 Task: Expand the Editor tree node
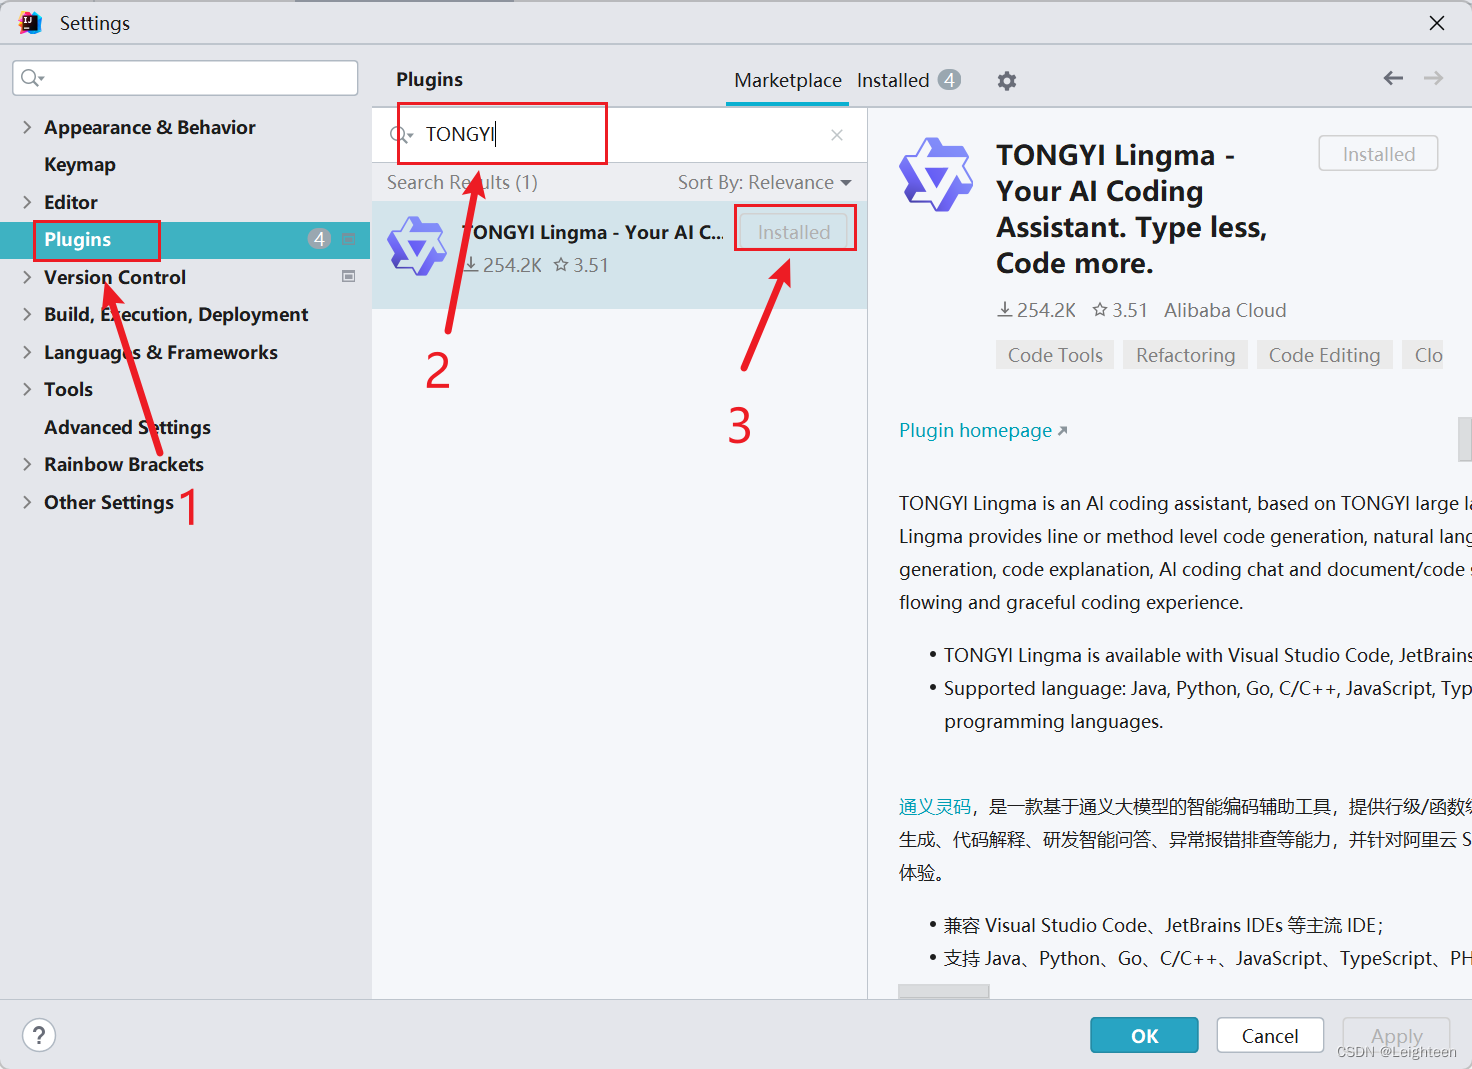click(27, 202)
